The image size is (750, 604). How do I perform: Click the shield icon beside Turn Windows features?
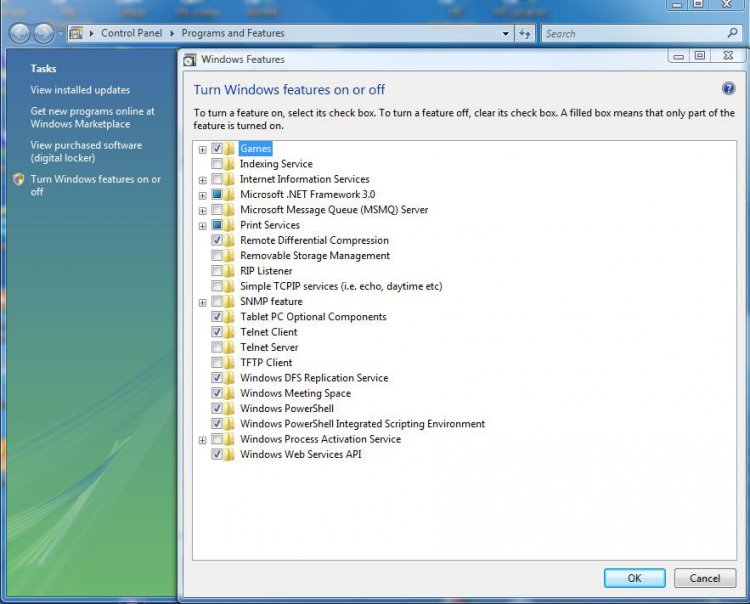(19, 179)
